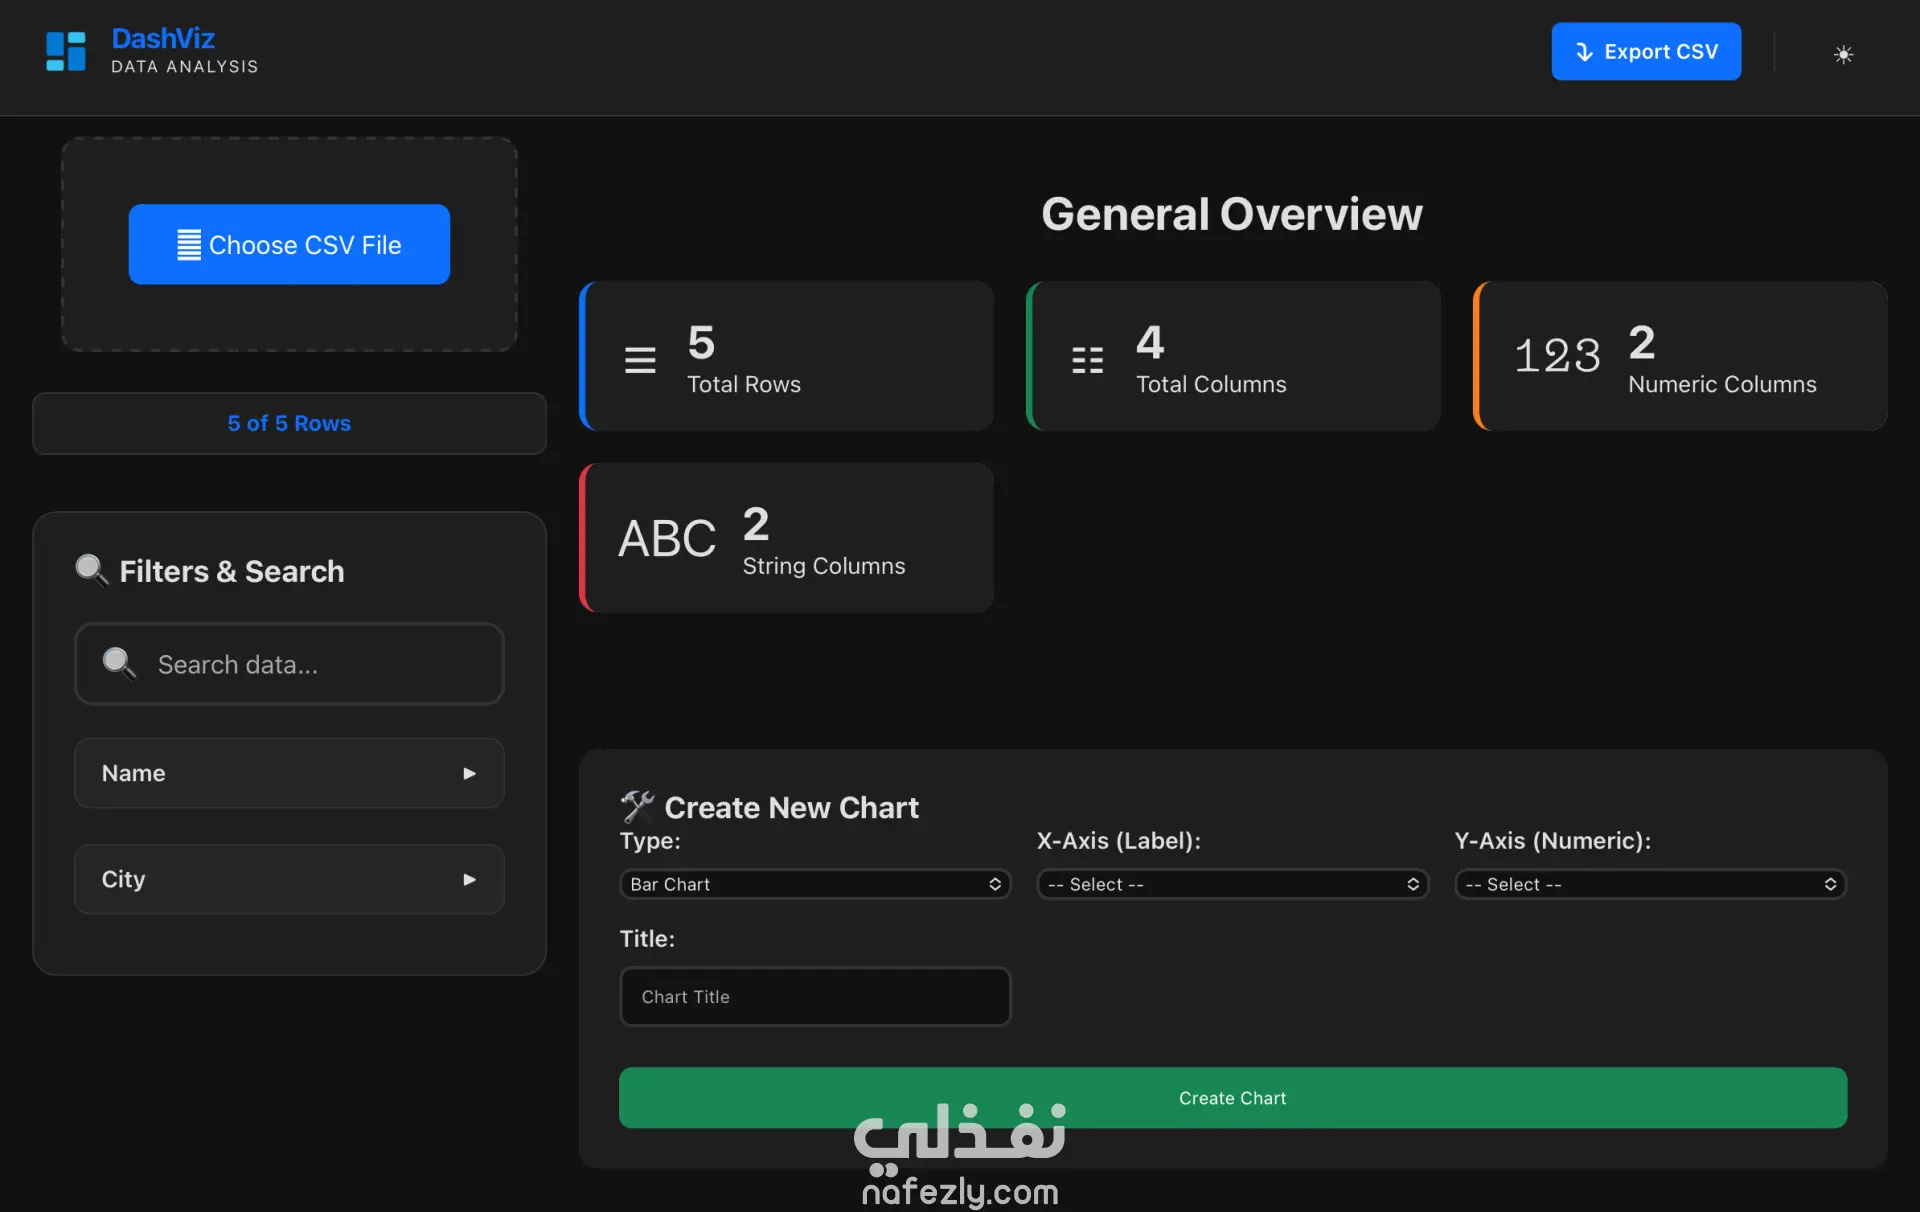The height and width of the screenshot is (1212, 1920).
Task: Click the 123 Numeric Columns icon
Action: coord(1557,356)
